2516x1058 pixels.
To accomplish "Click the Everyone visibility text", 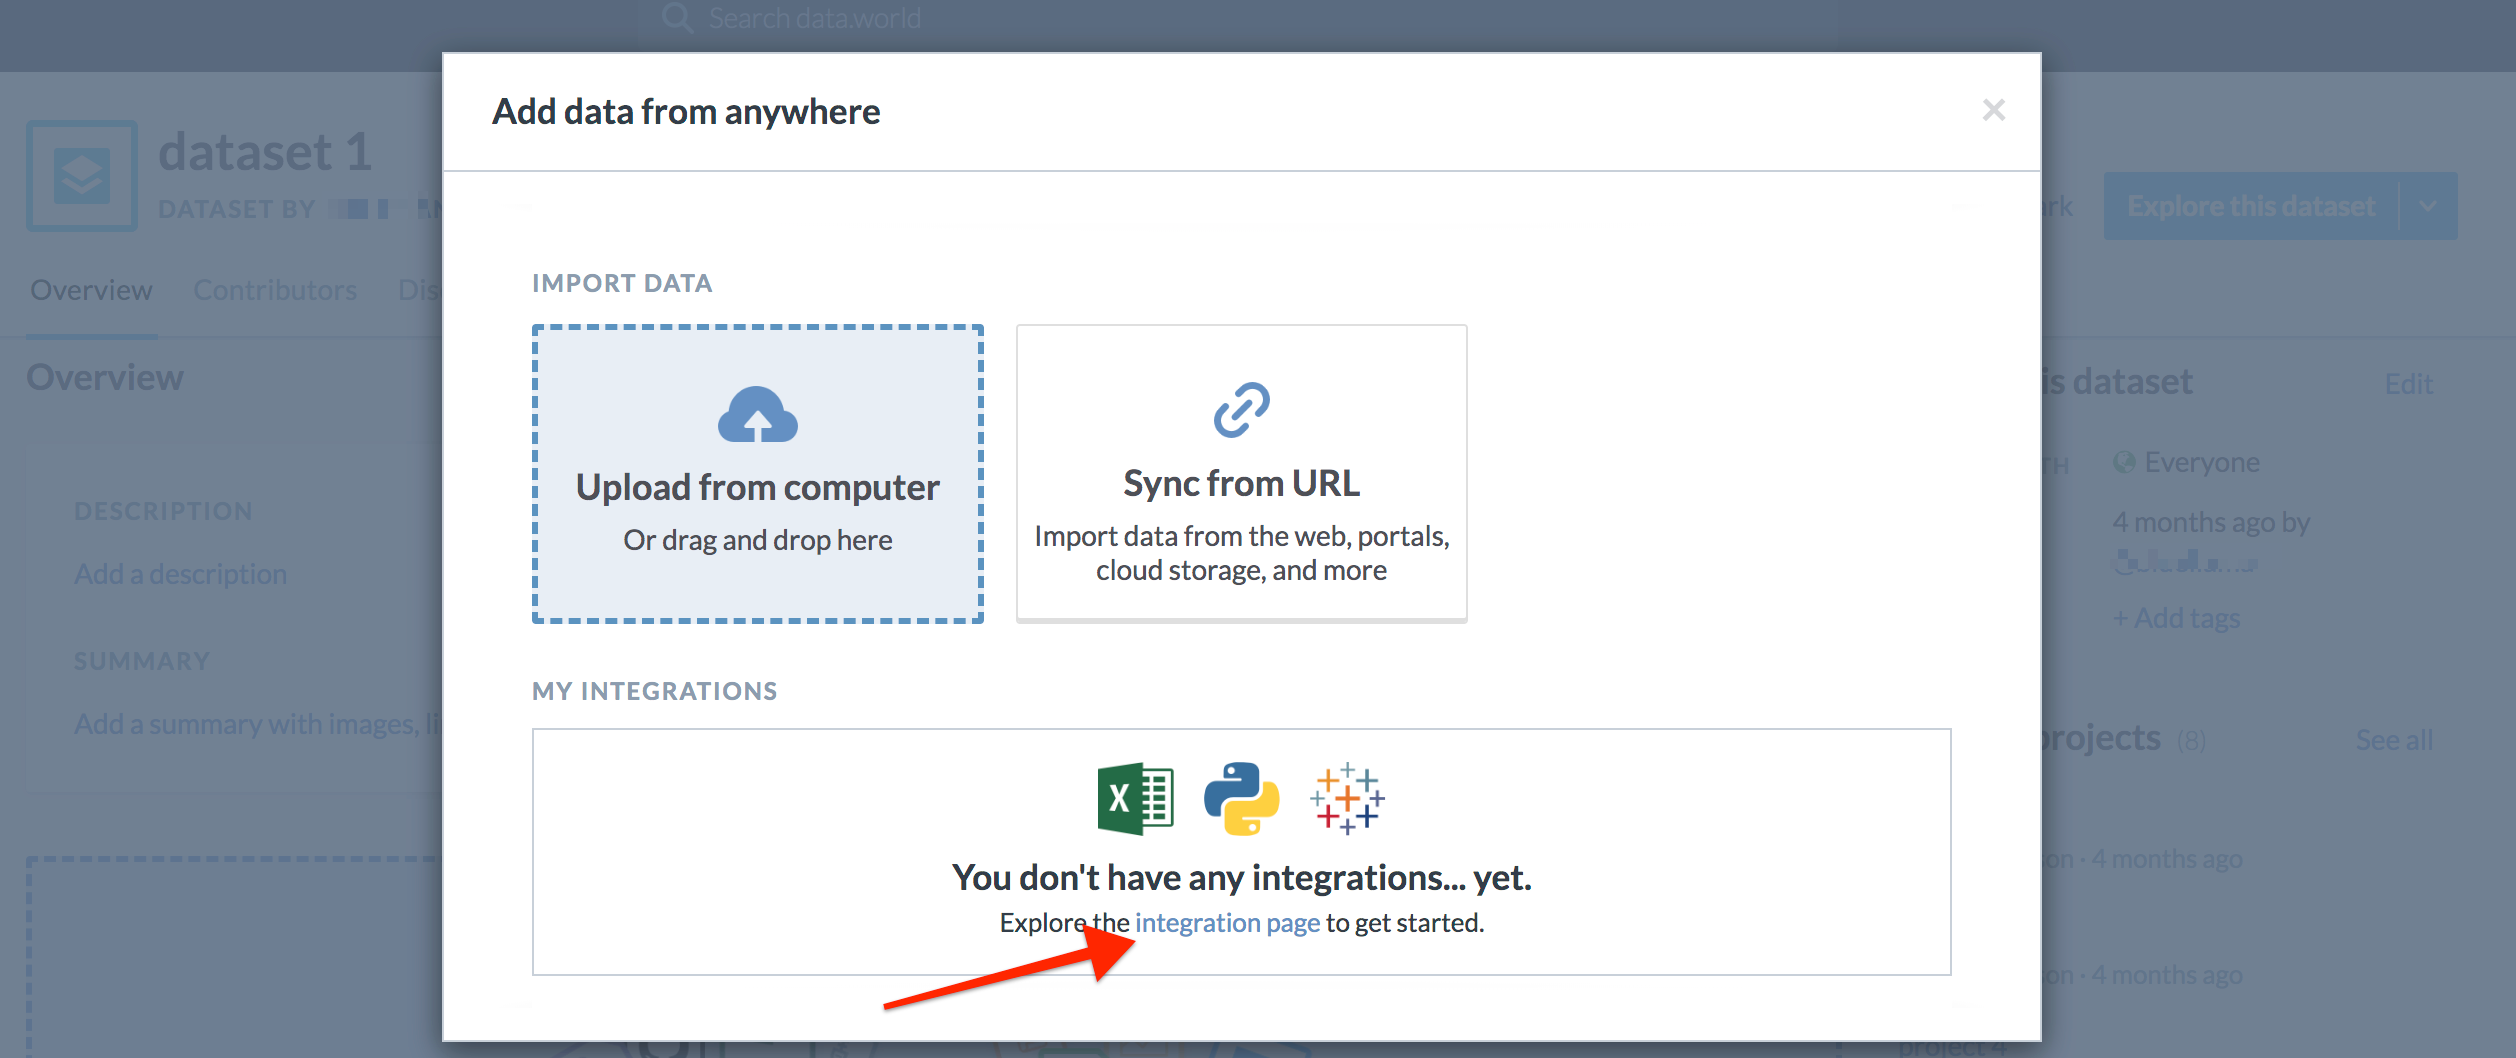I will (2202, 462).
